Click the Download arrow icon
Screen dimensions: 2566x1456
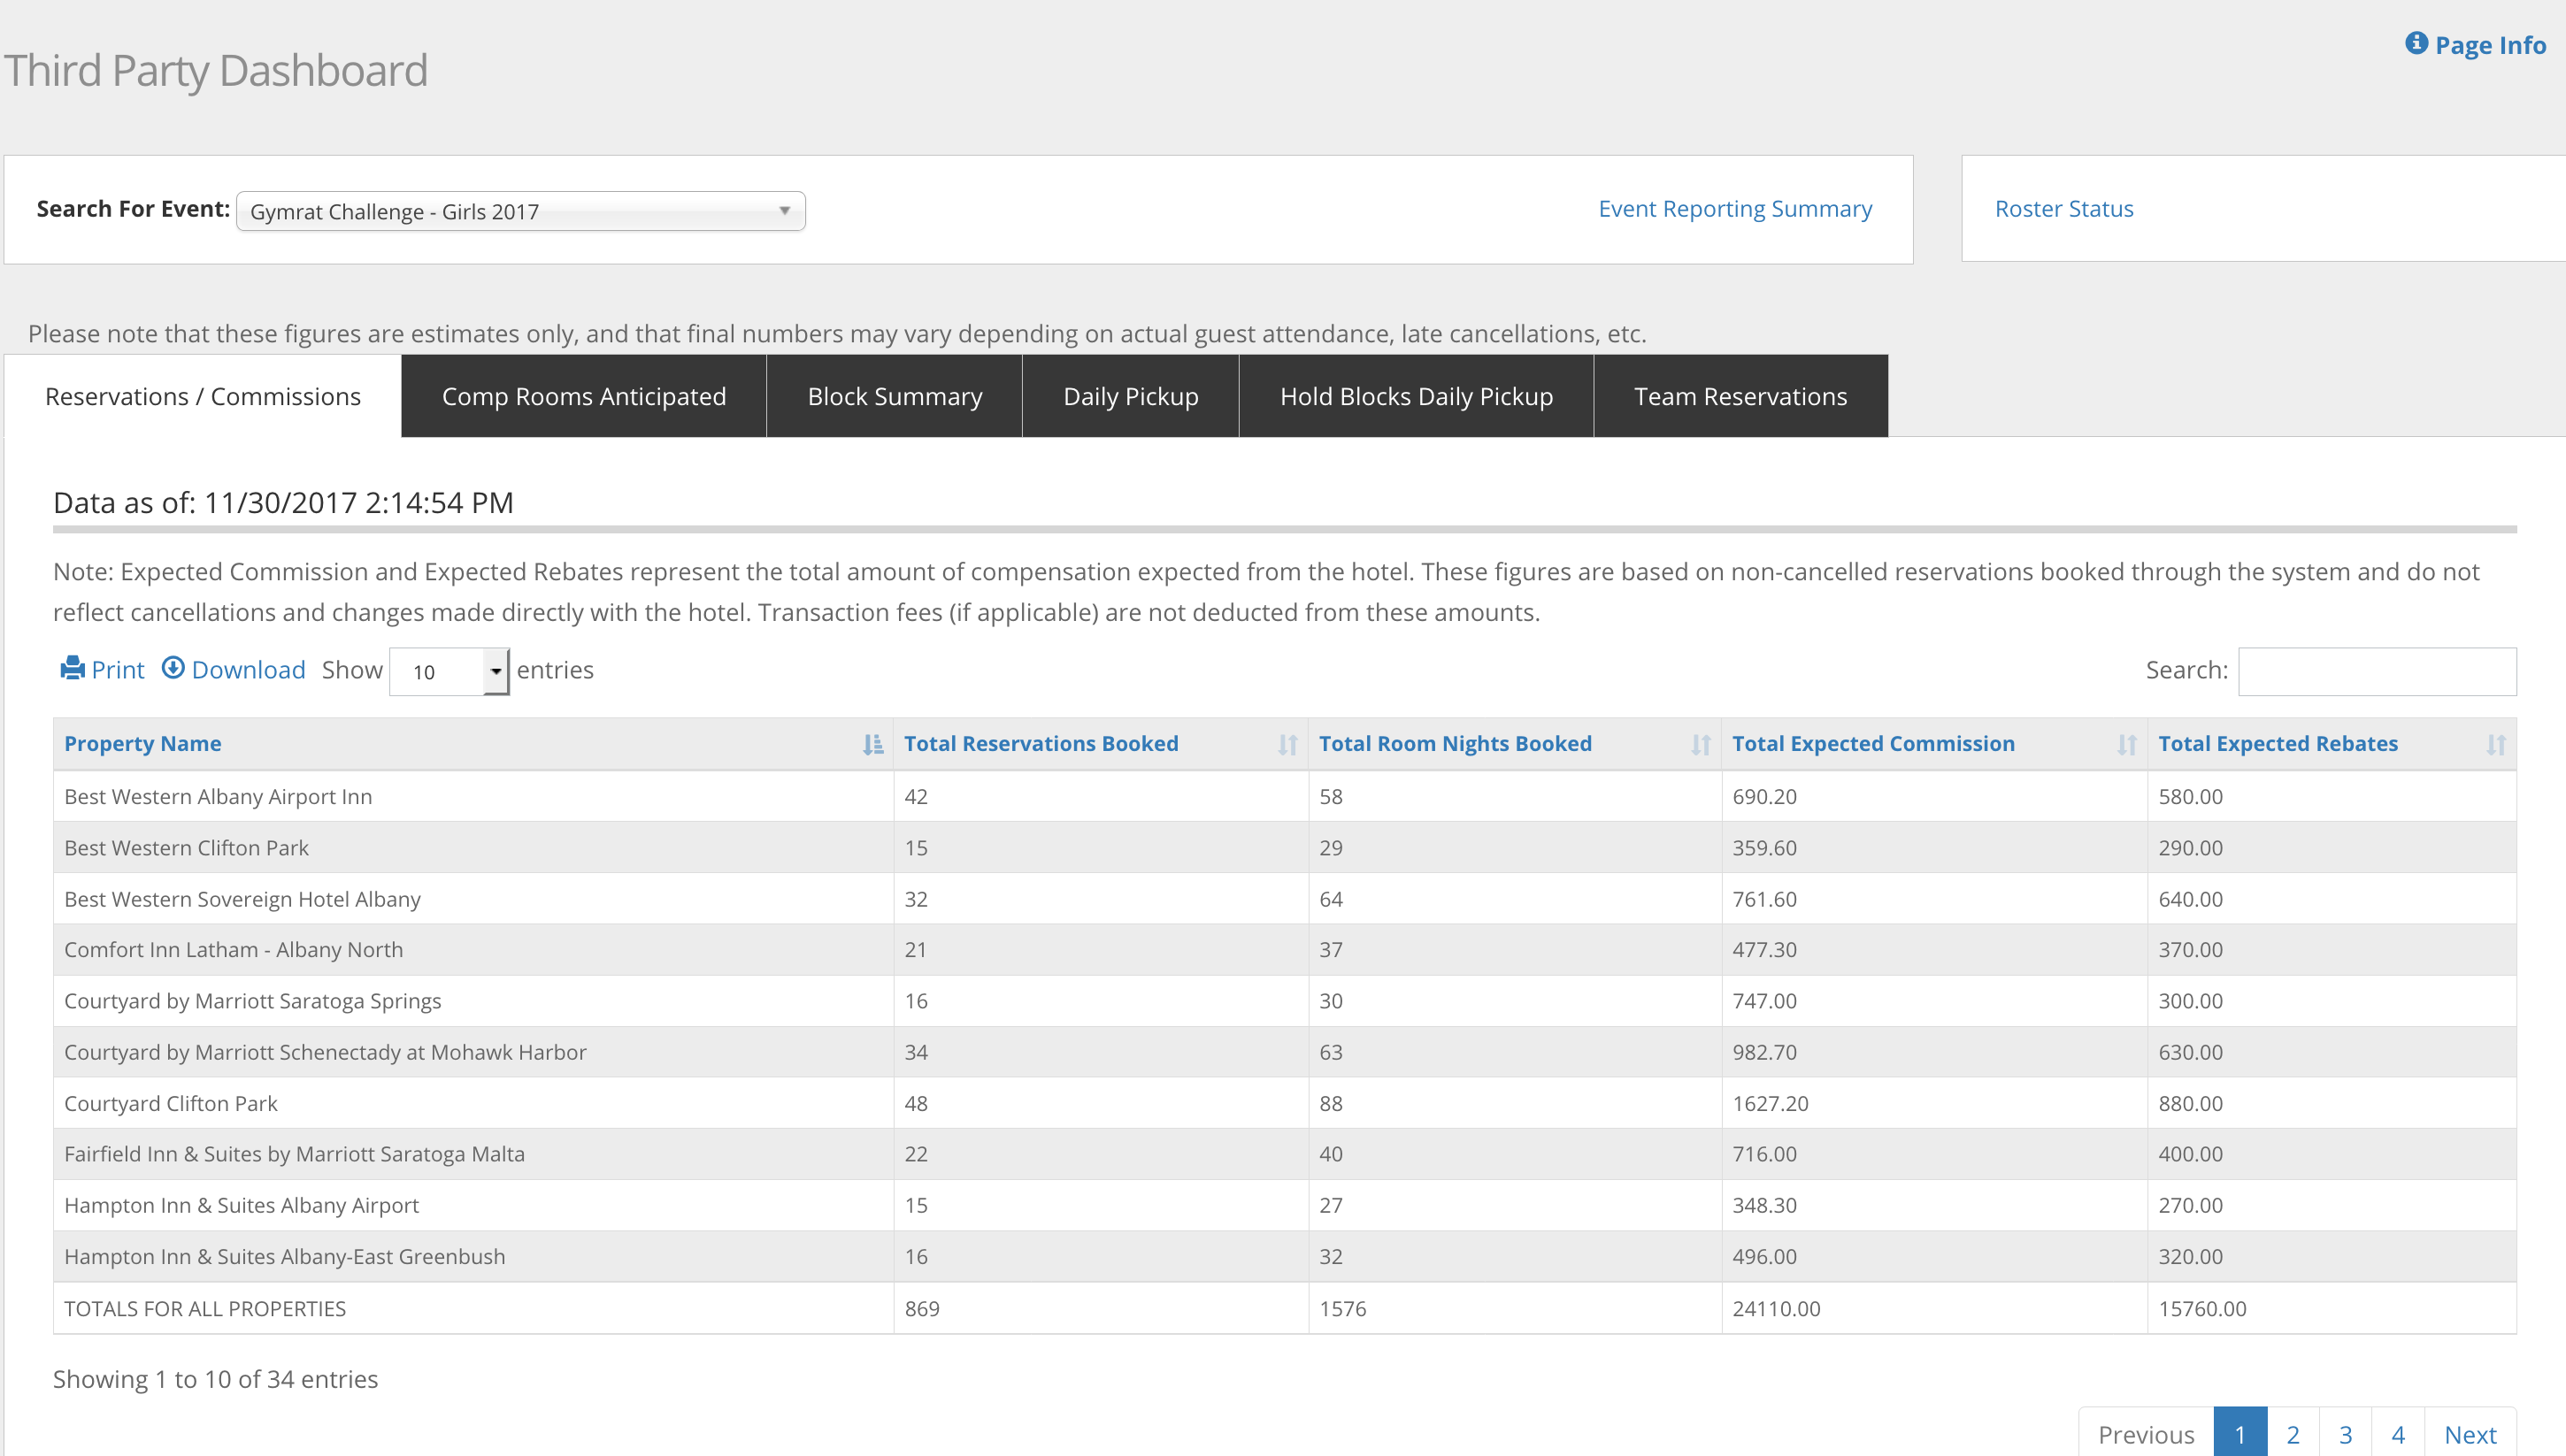click(173, 668)
